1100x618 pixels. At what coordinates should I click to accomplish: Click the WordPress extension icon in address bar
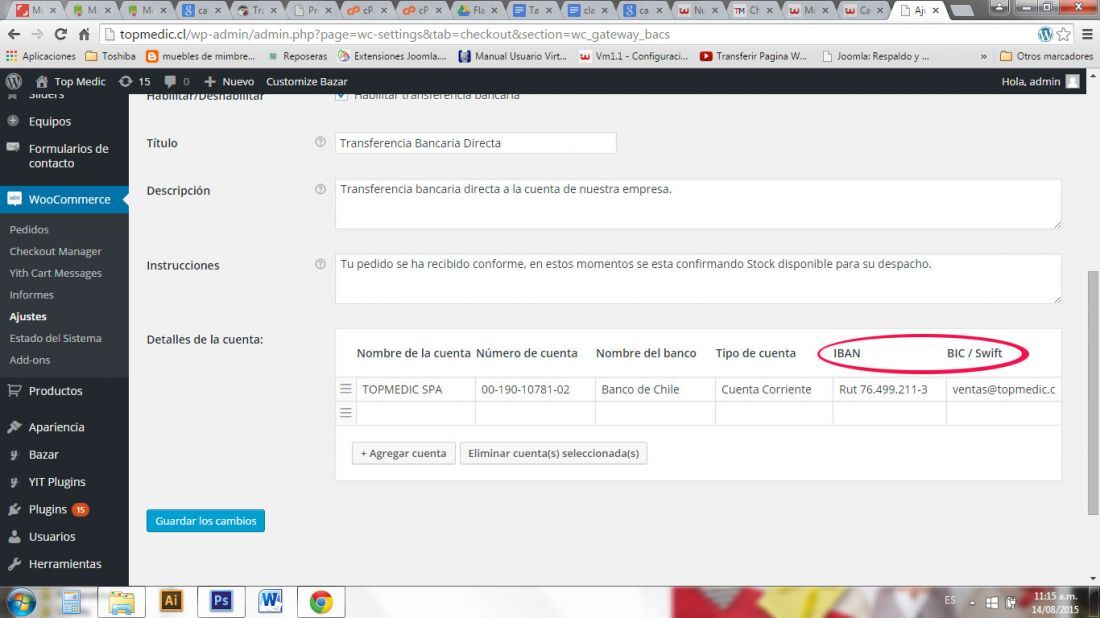1045,34
